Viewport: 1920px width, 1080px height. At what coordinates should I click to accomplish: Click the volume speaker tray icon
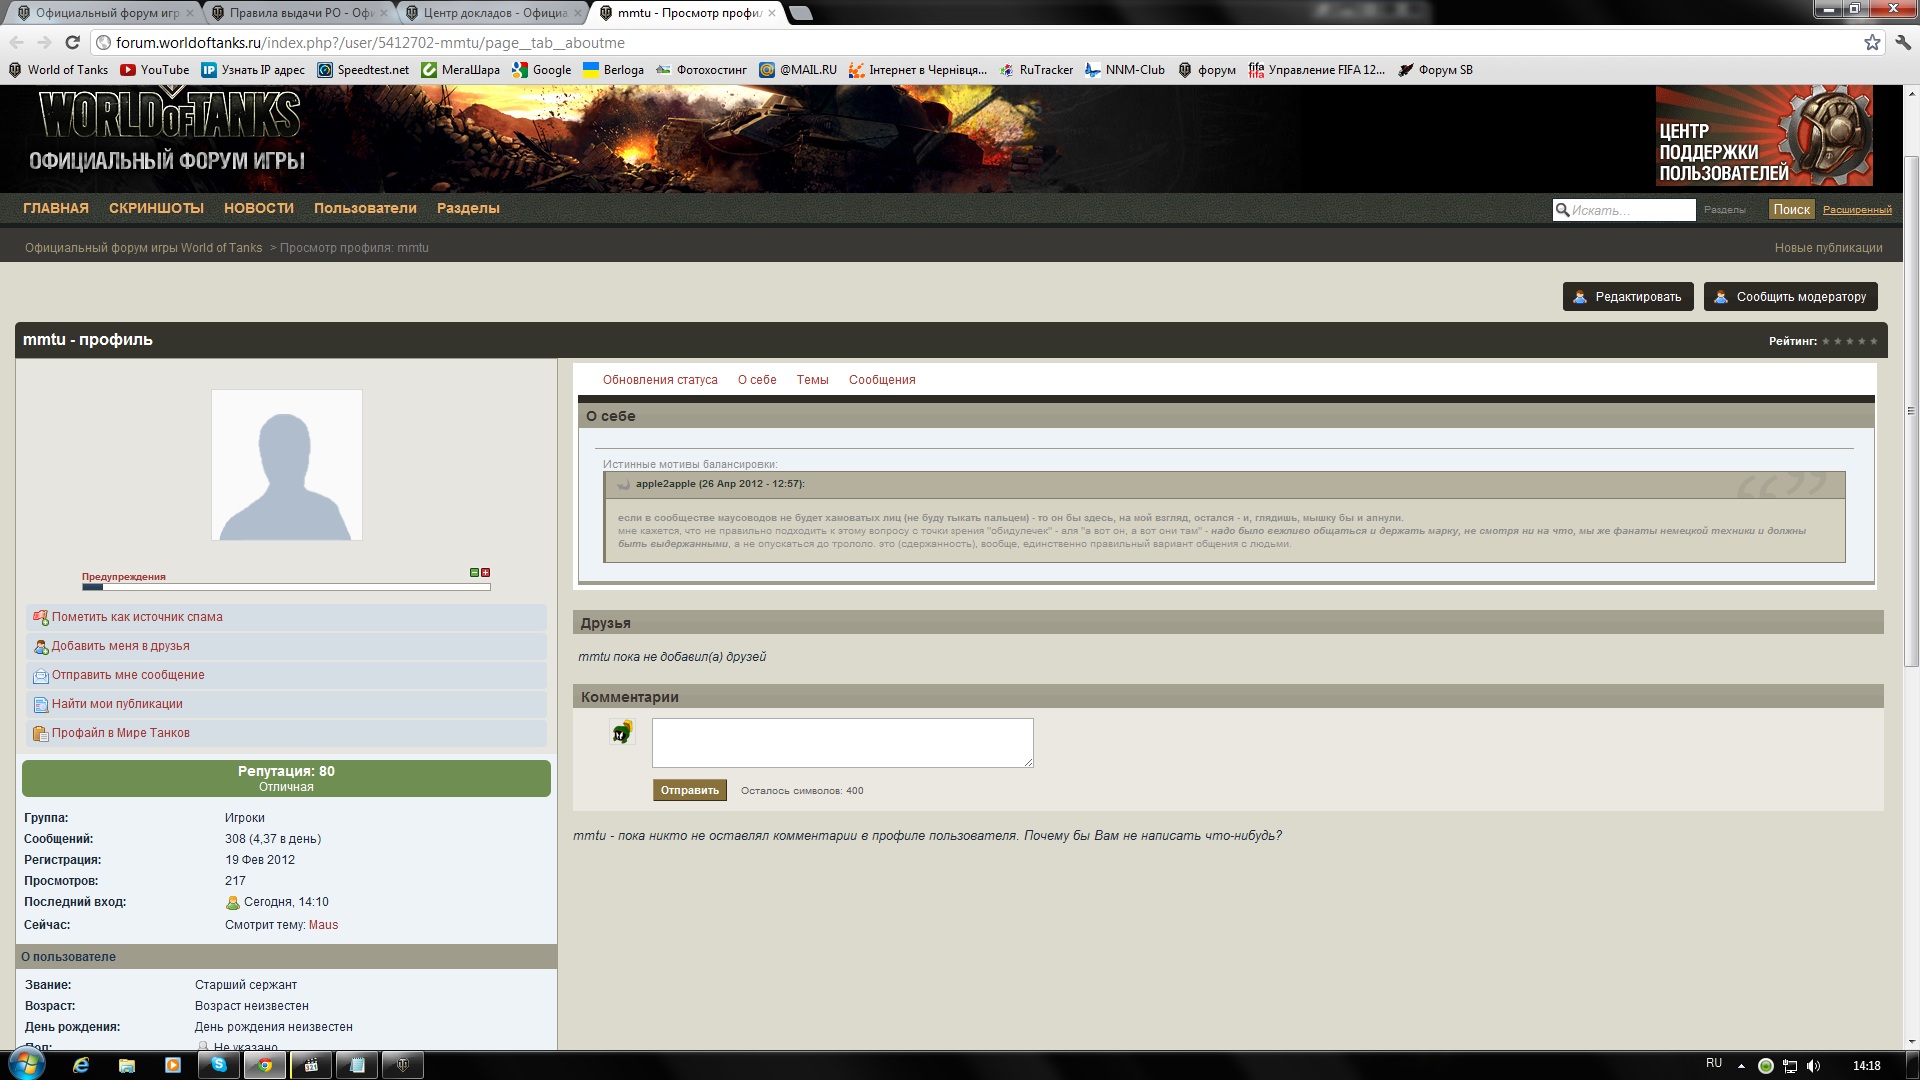tap(1814, 1066)
